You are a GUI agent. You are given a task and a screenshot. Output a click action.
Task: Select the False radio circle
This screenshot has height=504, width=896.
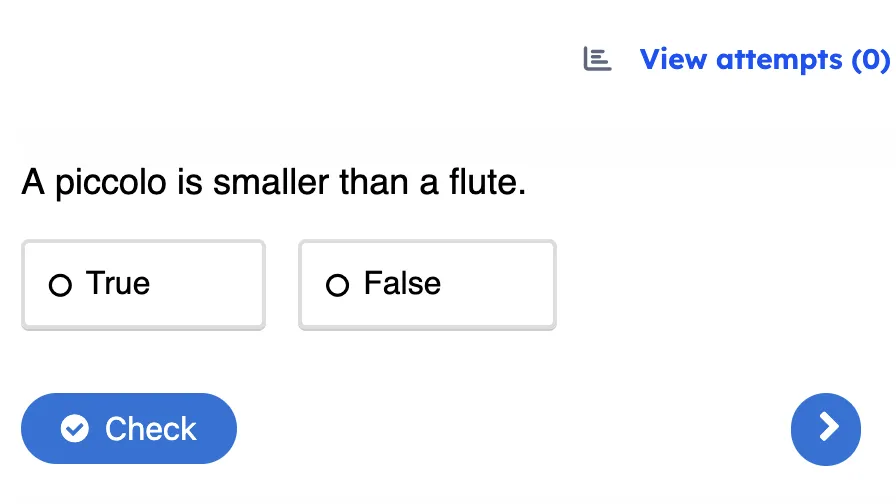pos(338,286)
